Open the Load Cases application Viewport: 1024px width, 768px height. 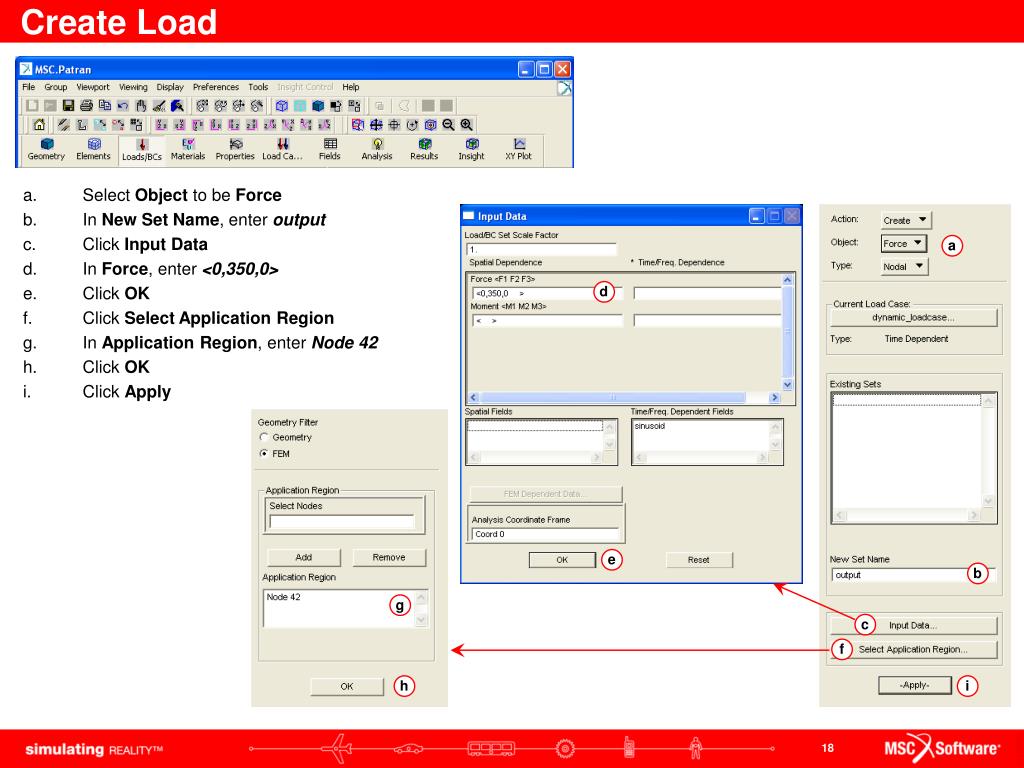coord(282,150)
